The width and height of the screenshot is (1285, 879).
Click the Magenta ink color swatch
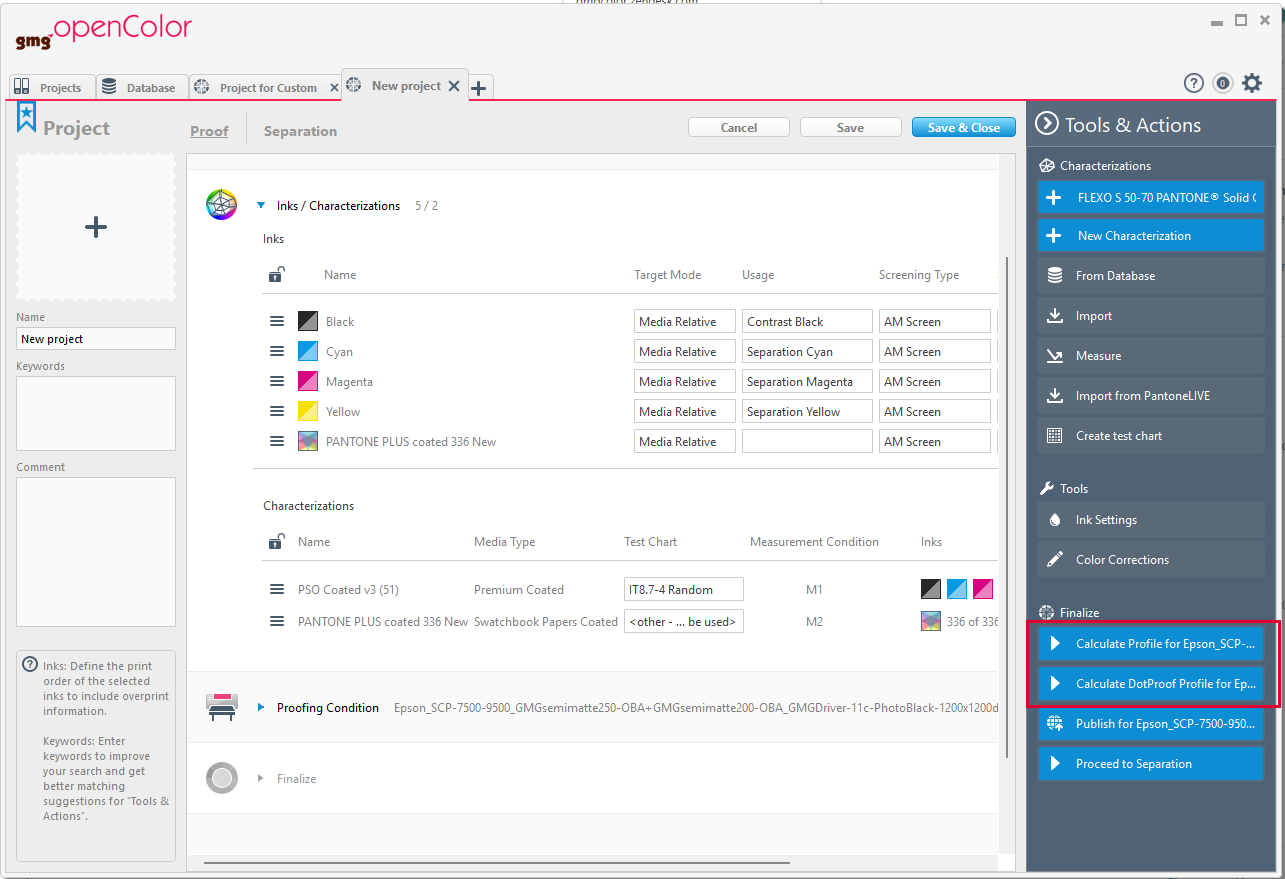(x=307, y=381)
